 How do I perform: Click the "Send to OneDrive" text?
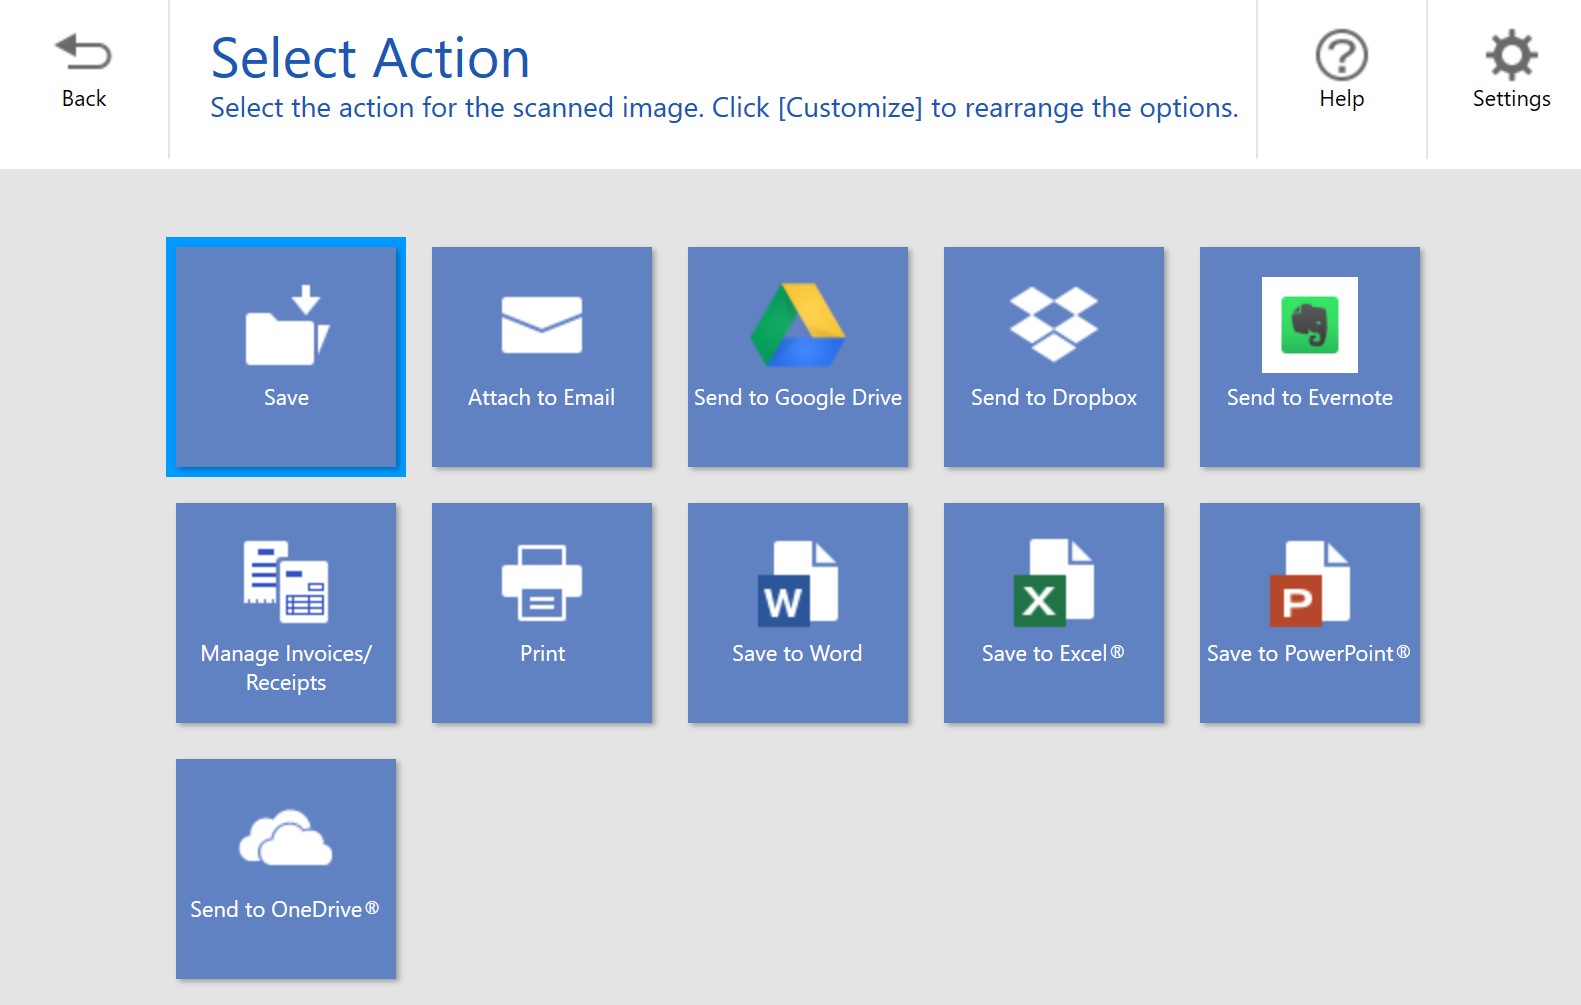(x=285, y=910)
